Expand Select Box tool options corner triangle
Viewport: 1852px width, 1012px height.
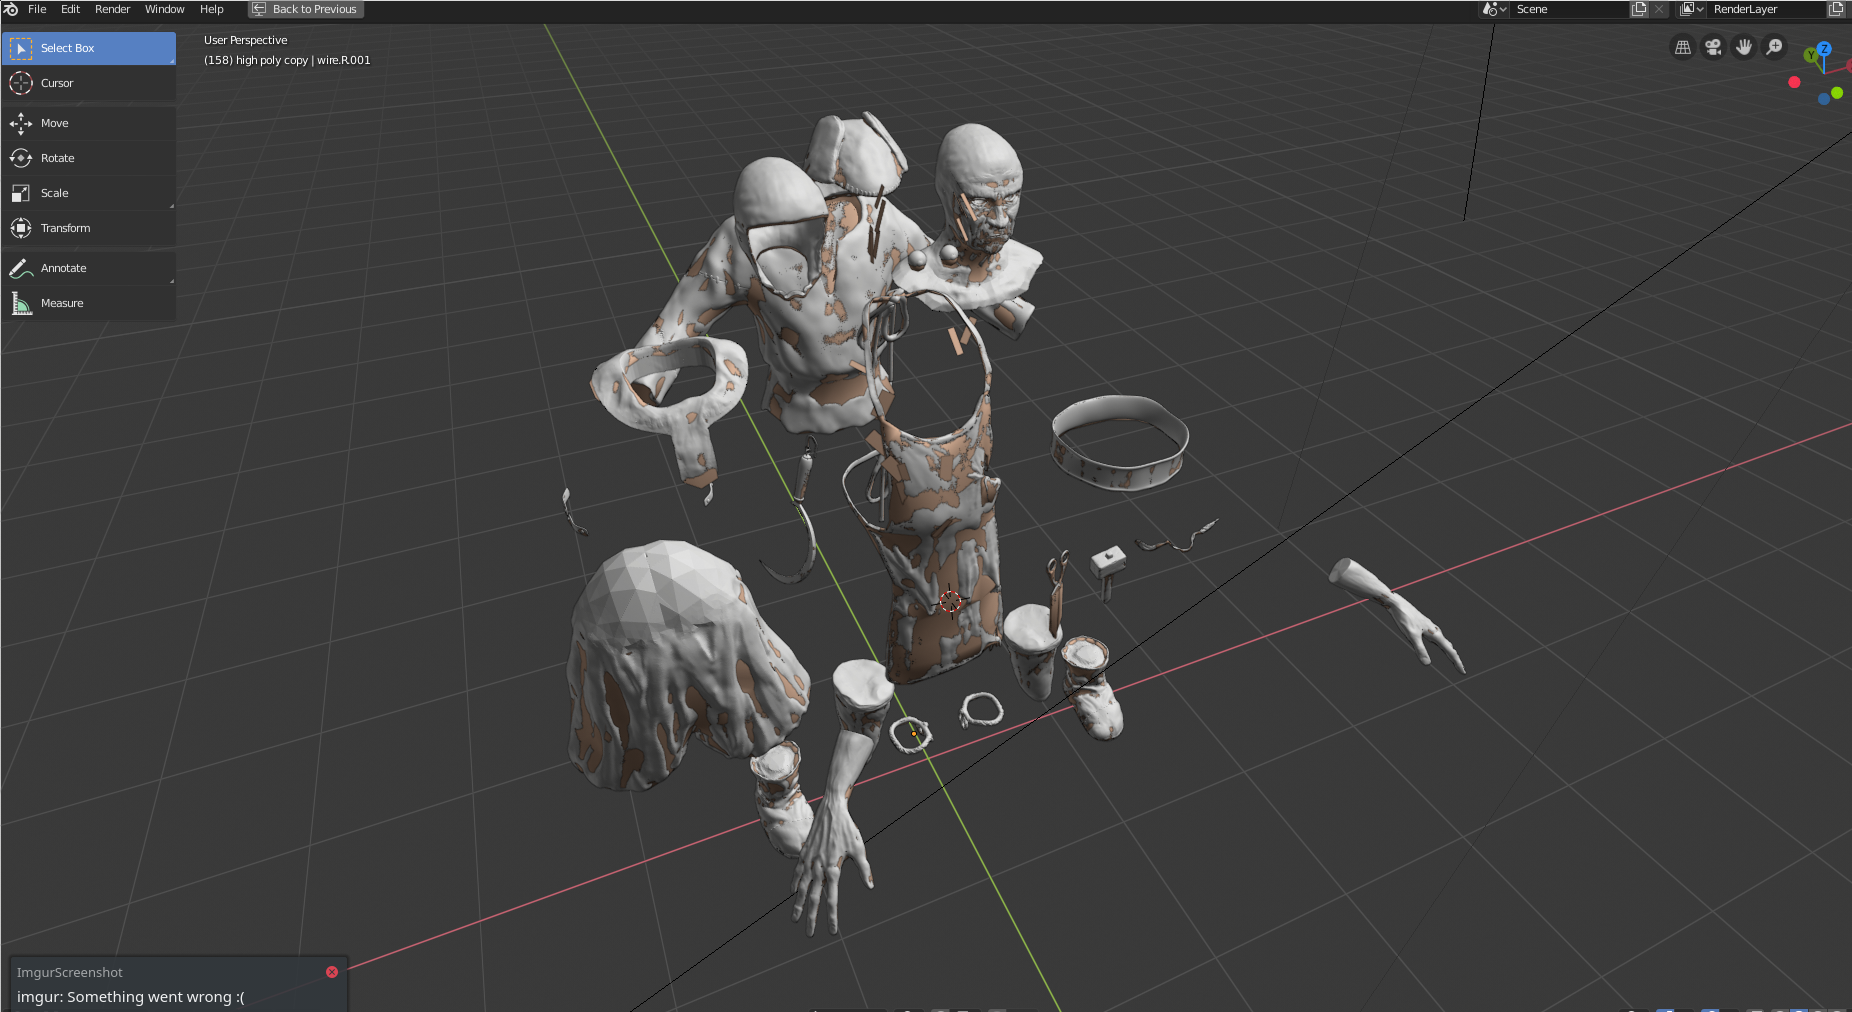[x=172, y=62]
